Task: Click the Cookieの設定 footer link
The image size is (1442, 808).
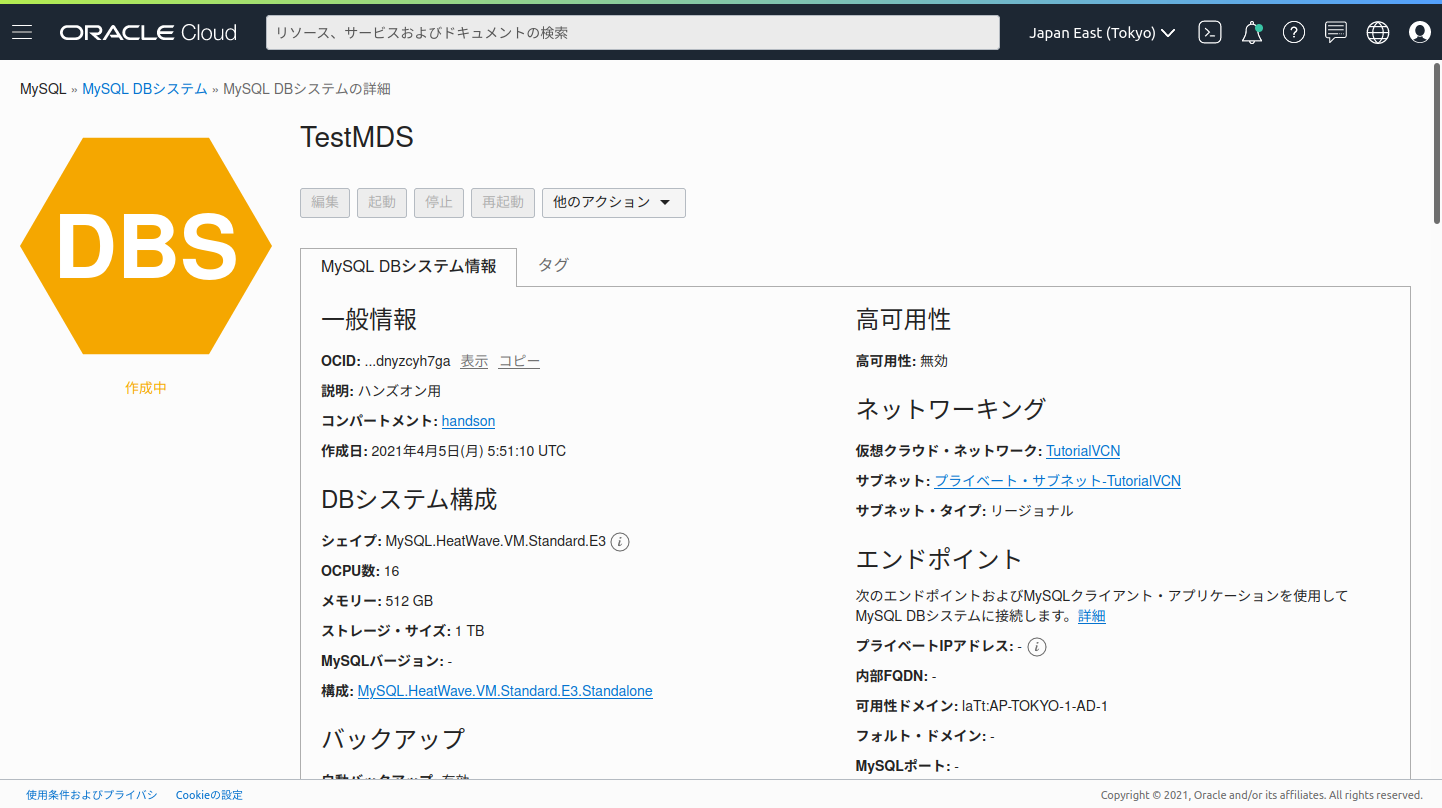Action: point(209,795)
